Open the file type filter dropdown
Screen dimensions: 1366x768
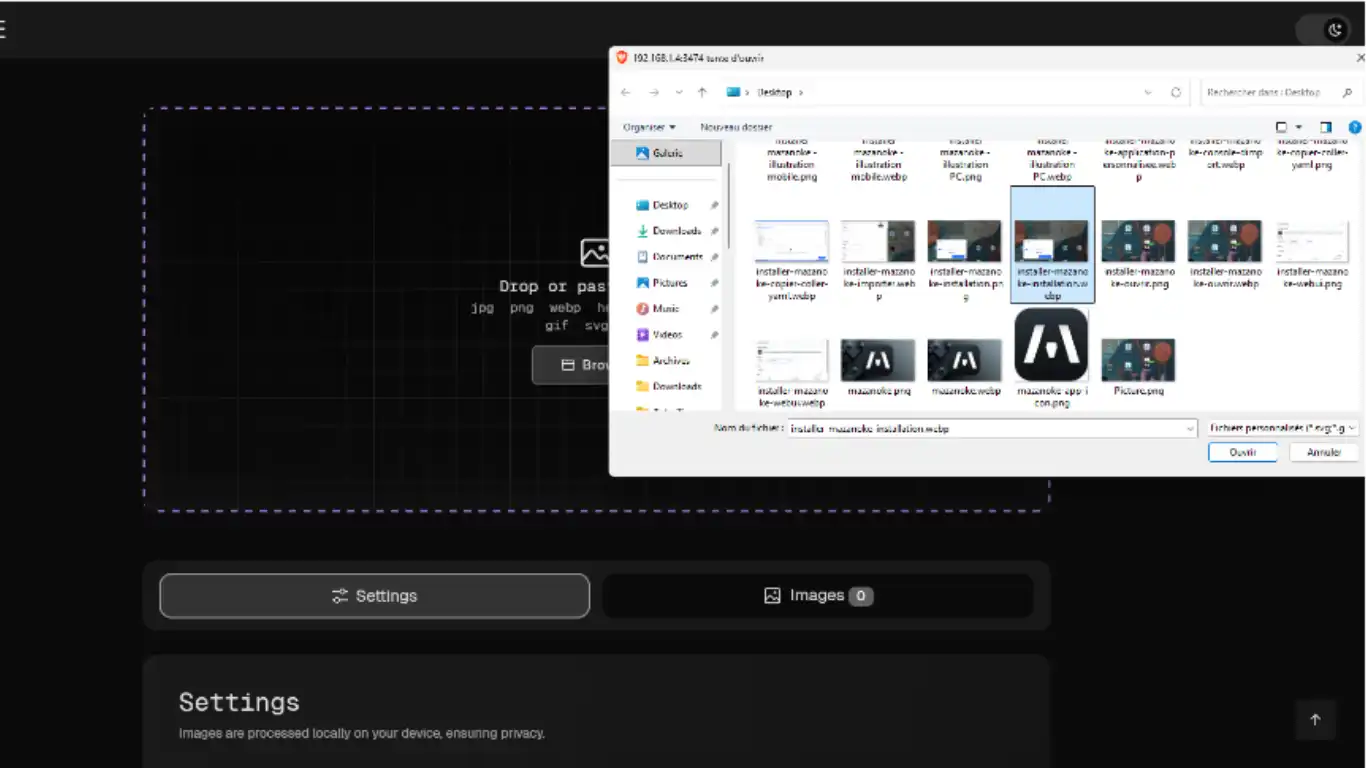point(1282,428)
